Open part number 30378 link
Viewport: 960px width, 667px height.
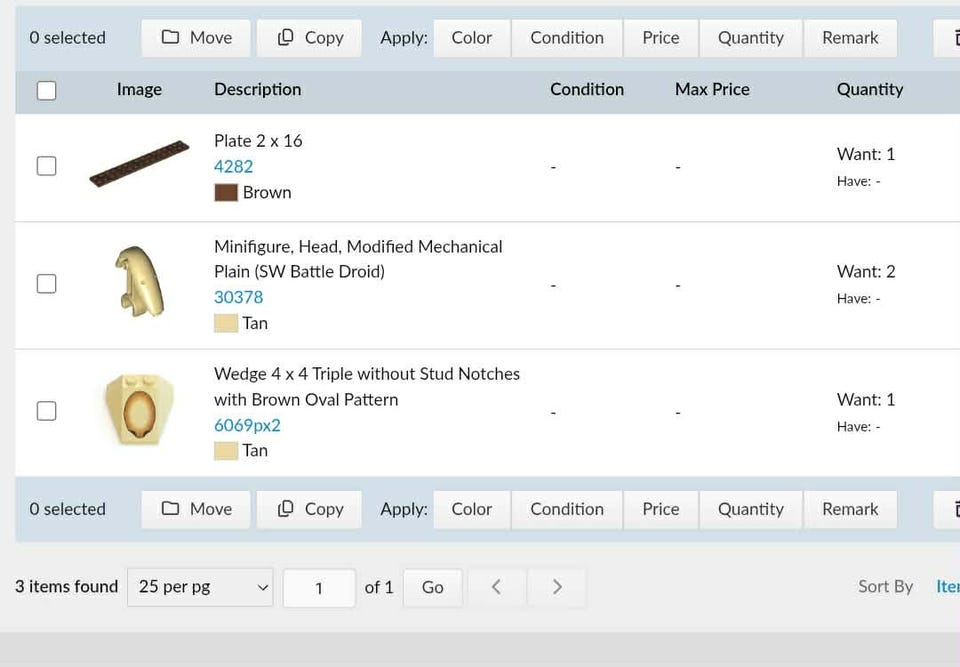tap(238, 297)
